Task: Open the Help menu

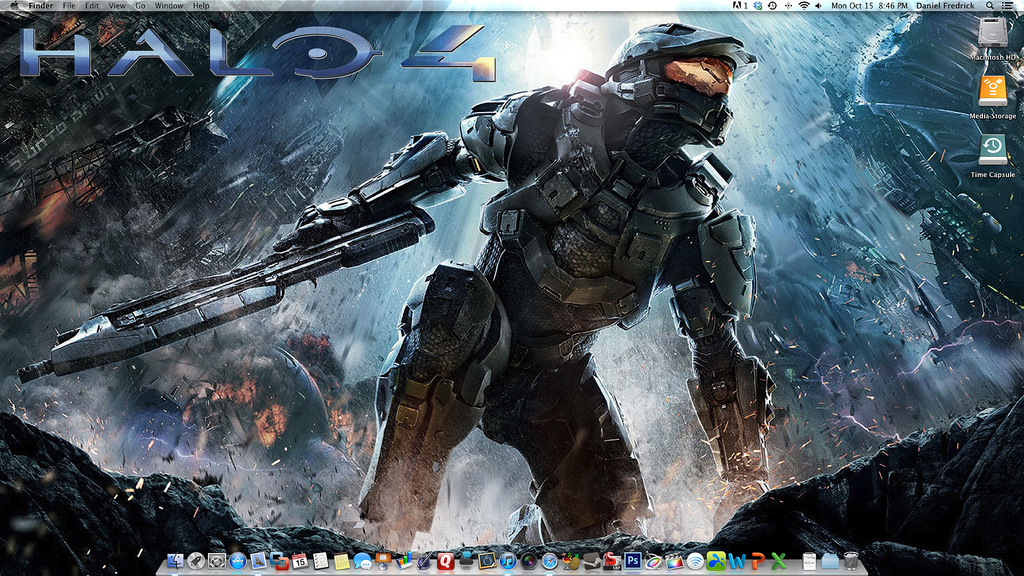Action: pos(201,5)
